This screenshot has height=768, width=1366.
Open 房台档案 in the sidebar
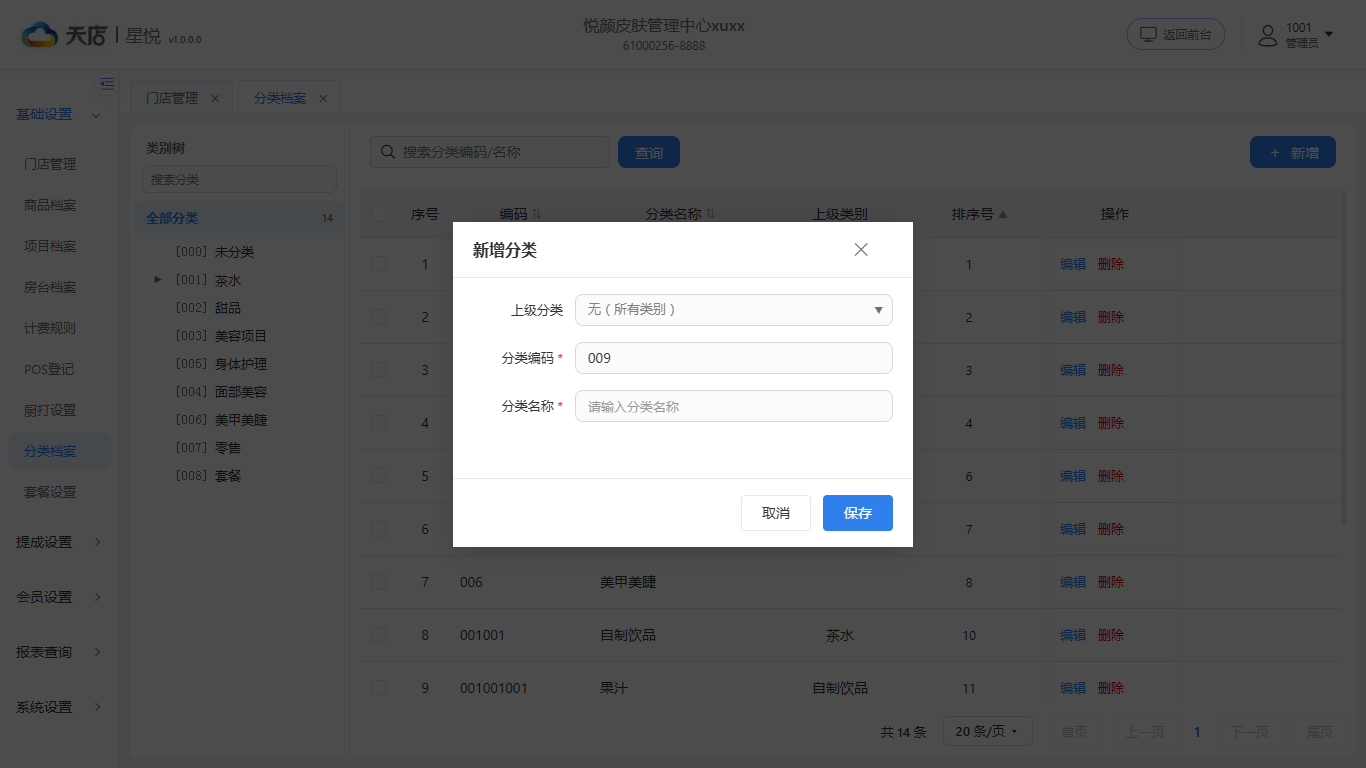(x=50, y=287)
